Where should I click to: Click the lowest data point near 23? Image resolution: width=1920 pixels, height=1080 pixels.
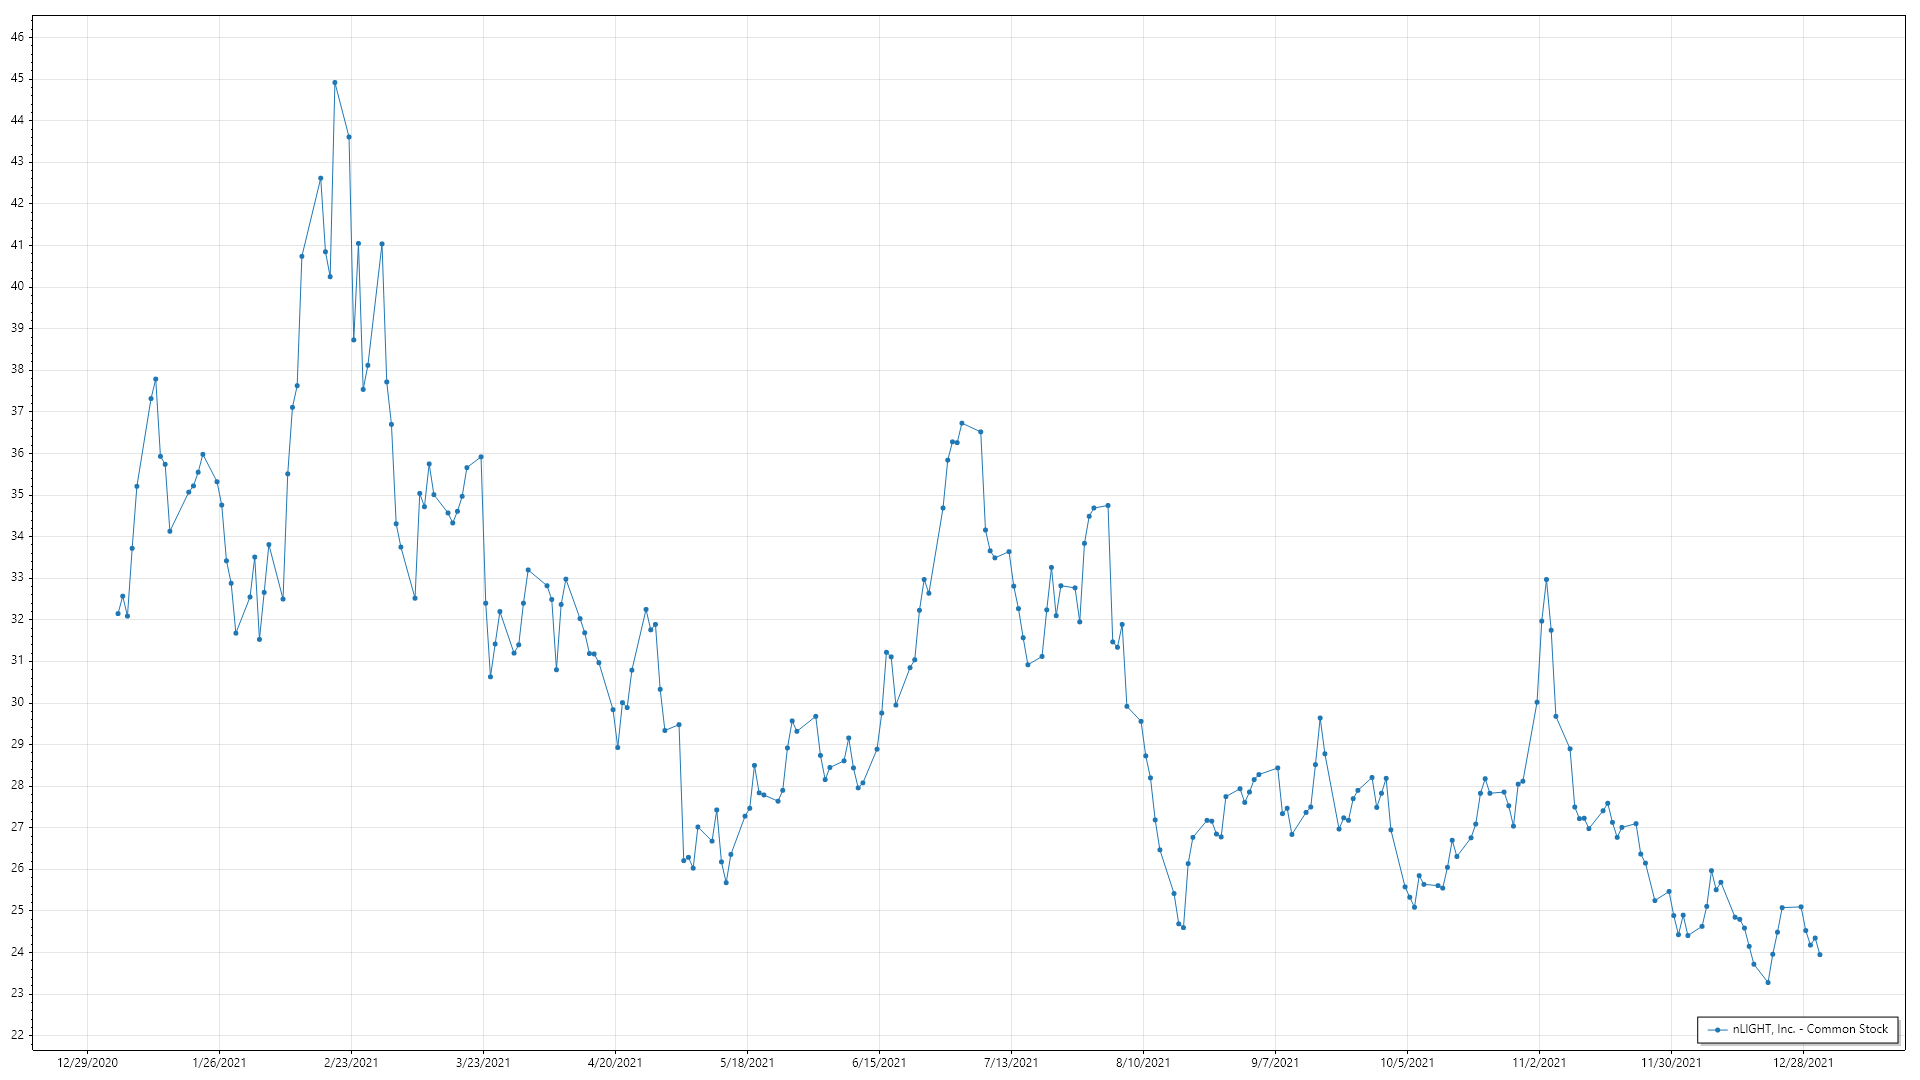pos(1768,983)
